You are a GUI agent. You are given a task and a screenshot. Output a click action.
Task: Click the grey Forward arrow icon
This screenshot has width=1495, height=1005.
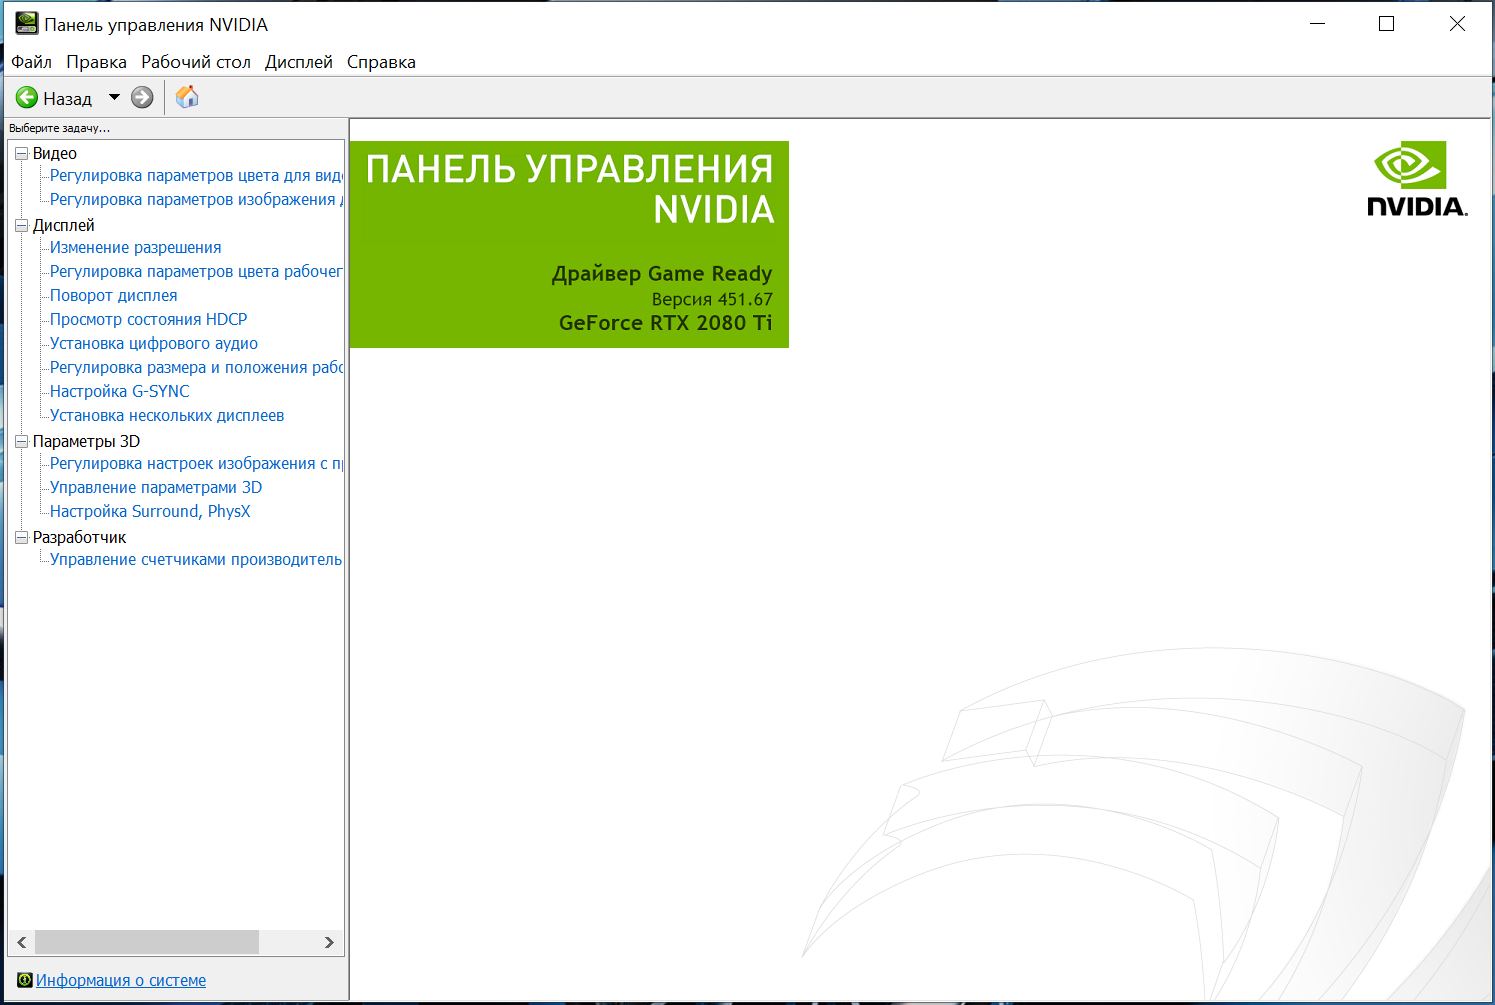coord(142,97)
